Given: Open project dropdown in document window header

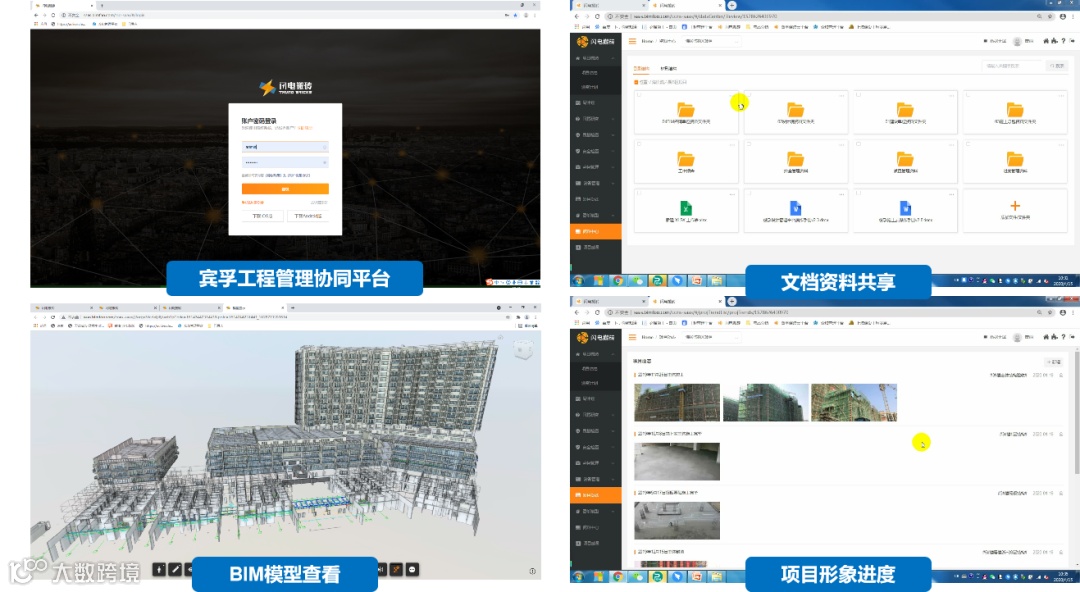Looking at the screenshot, I should pos(712,41).
